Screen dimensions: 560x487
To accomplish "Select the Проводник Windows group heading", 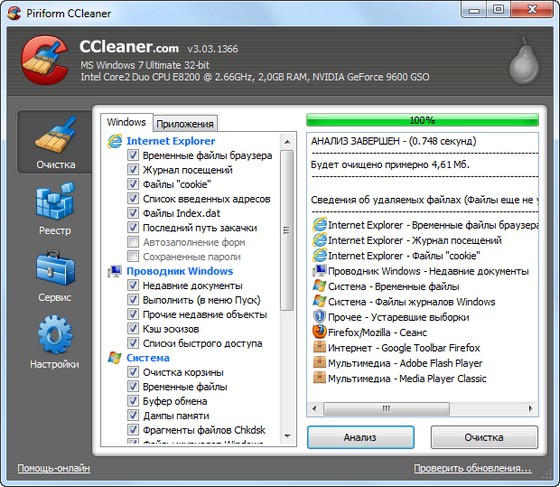I will (180, 271).
